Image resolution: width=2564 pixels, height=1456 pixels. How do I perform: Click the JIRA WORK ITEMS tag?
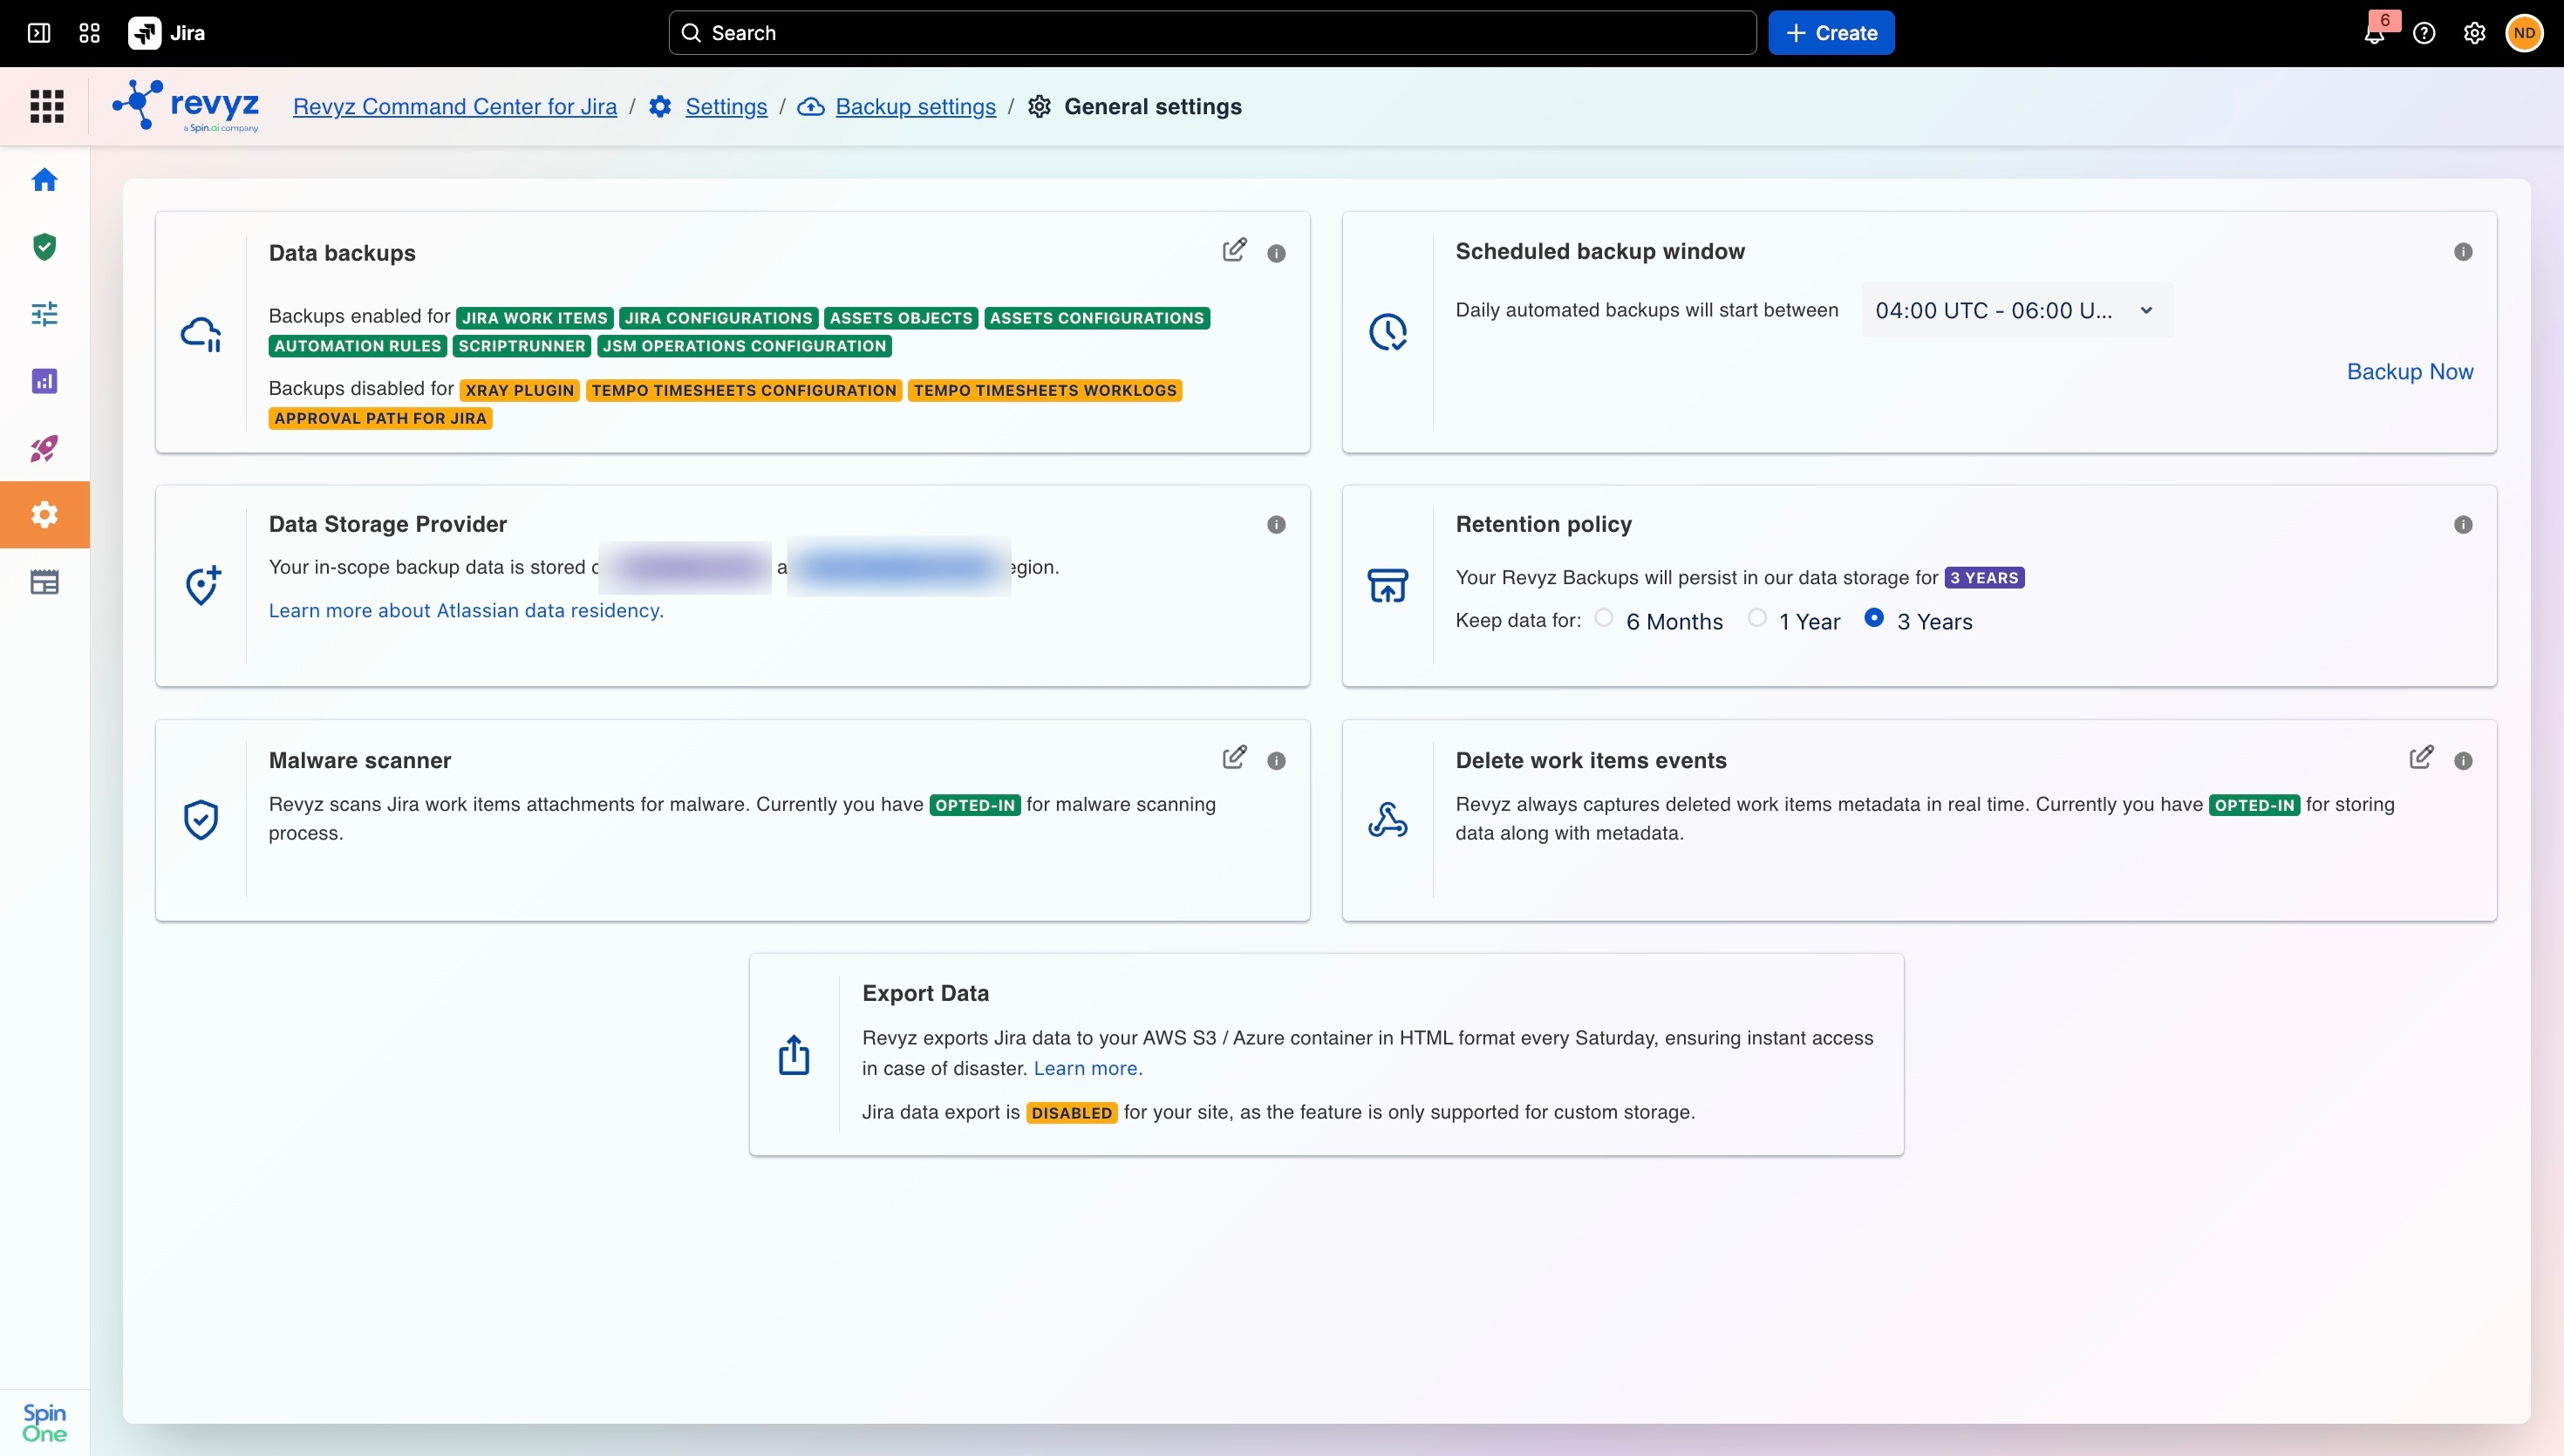535,318
